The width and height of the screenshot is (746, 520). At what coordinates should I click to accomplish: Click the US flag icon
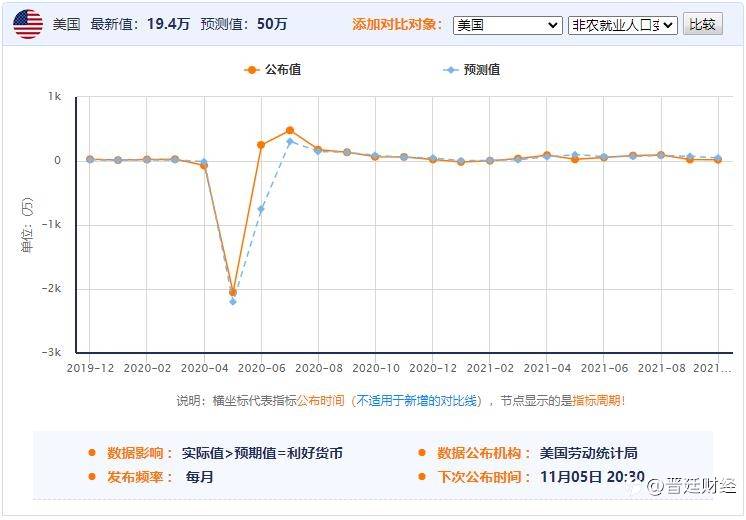click(x=28, y=24)
